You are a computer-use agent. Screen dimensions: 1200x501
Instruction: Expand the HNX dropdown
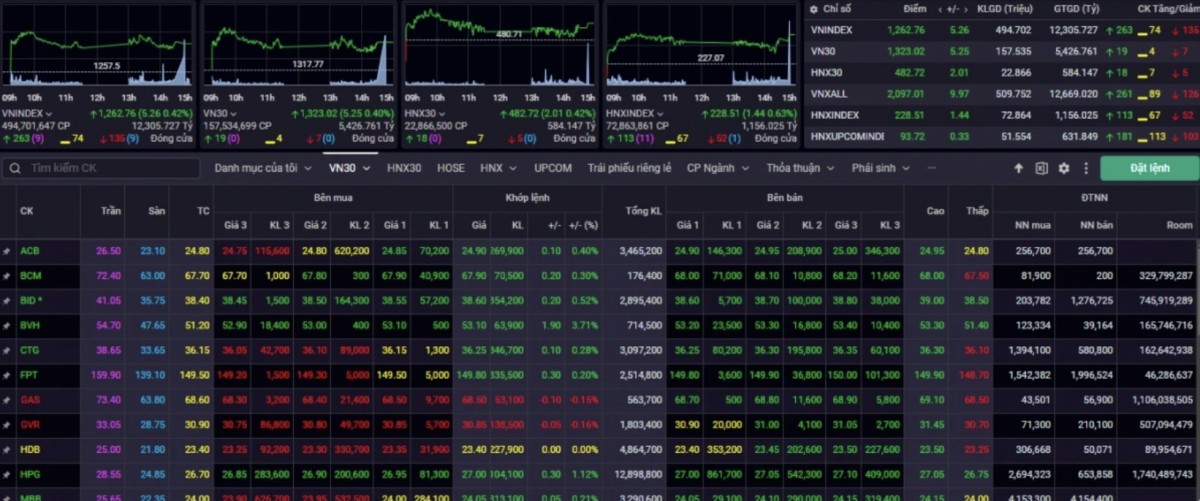pyautogui.click(x=497, y=168)
